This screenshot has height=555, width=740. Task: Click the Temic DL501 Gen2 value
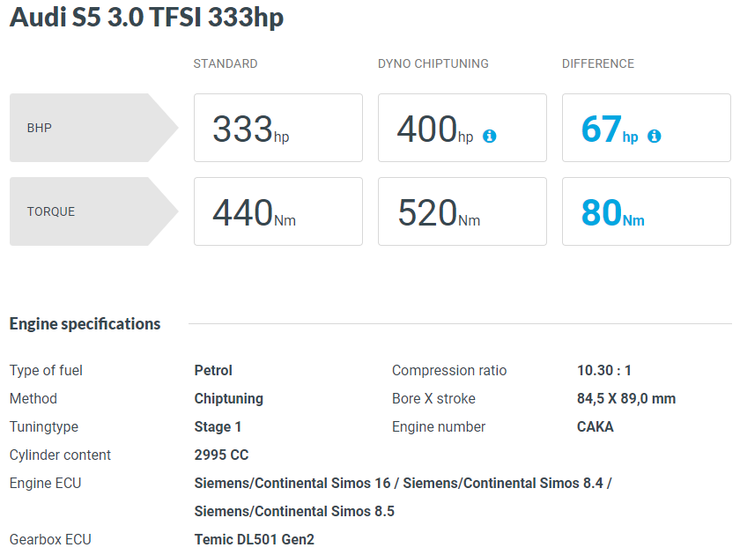tap(254, 539)
